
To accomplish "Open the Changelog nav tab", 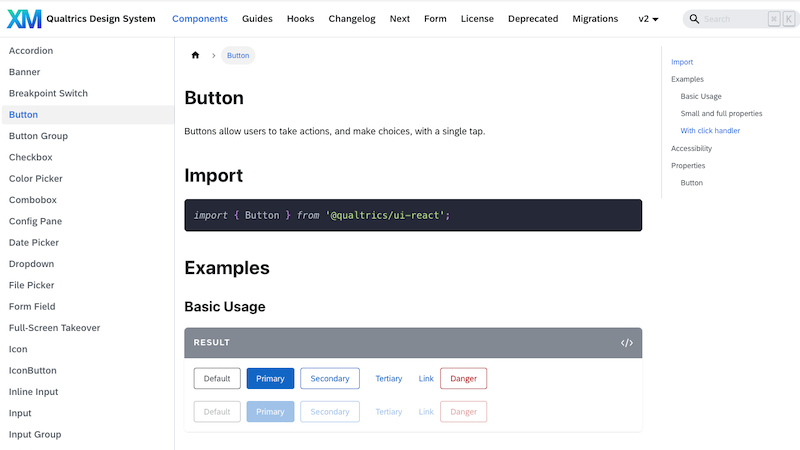I will [x=352, y=19].
